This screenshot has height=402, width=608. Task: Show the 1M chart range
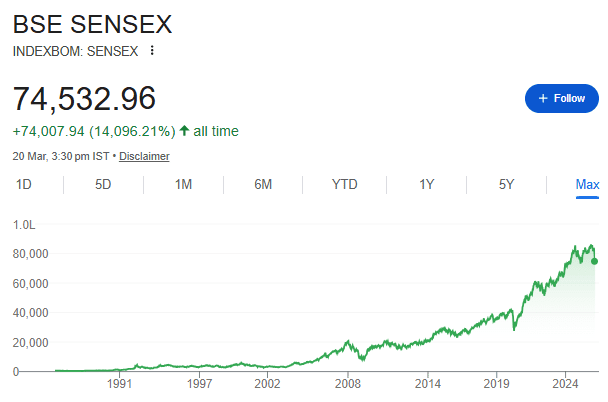(x=183, y=184)
